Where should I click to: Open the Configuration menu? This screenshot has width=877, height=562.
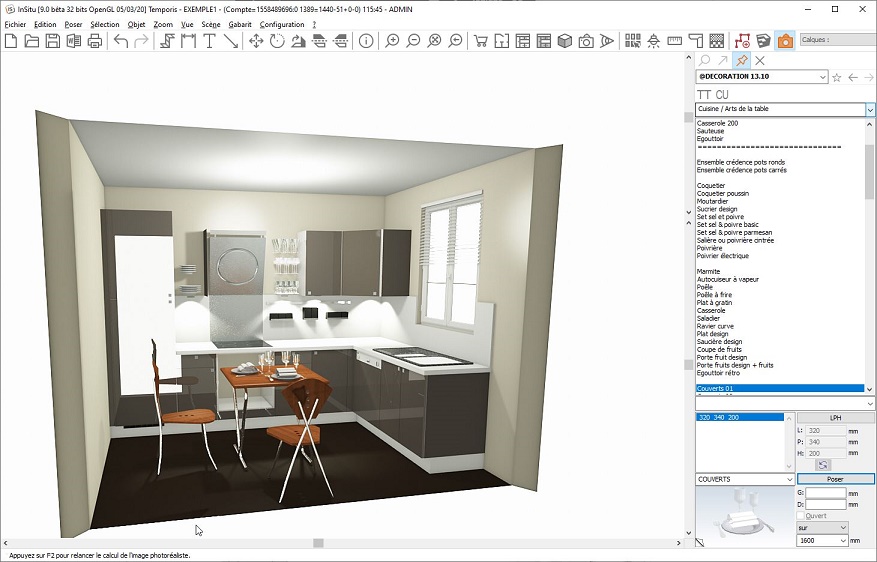pos(281,24)
